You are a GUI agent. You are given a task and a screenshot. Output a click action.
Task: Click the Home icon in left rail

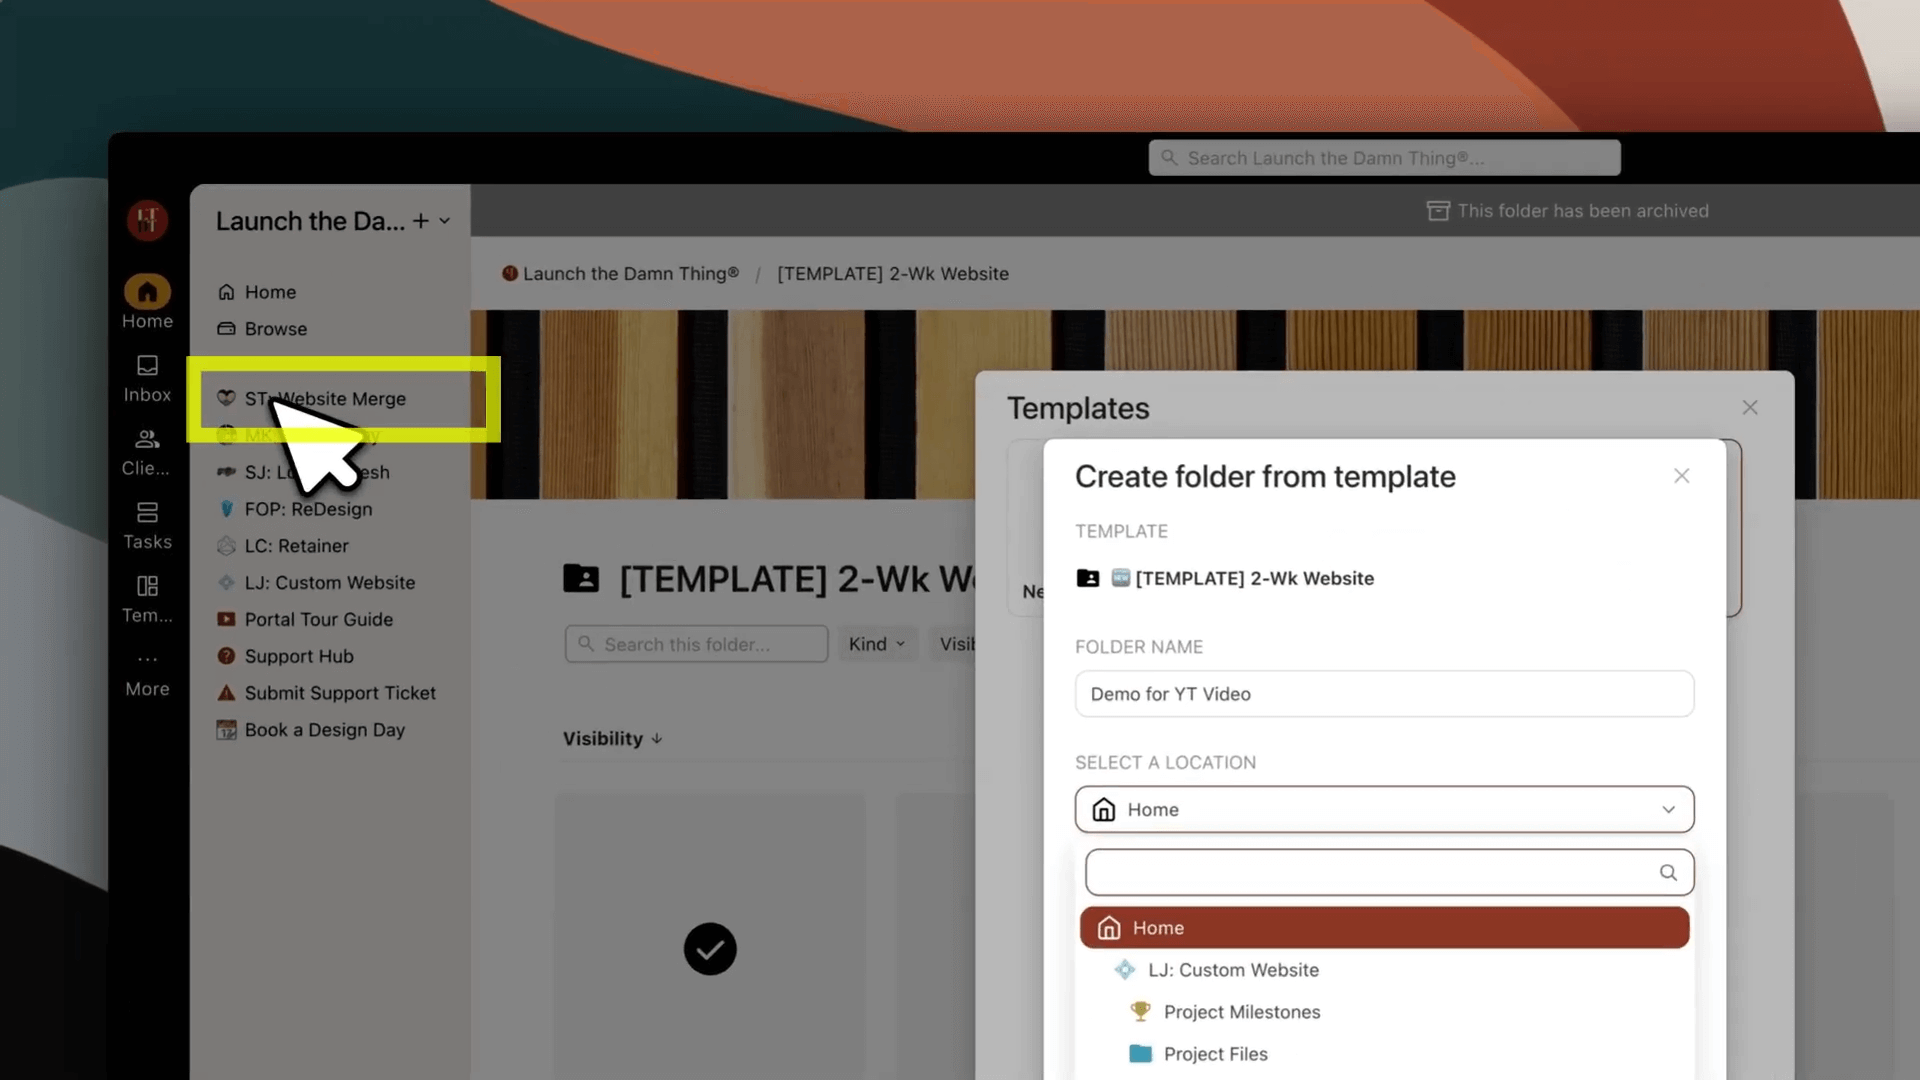coord(147,293)
